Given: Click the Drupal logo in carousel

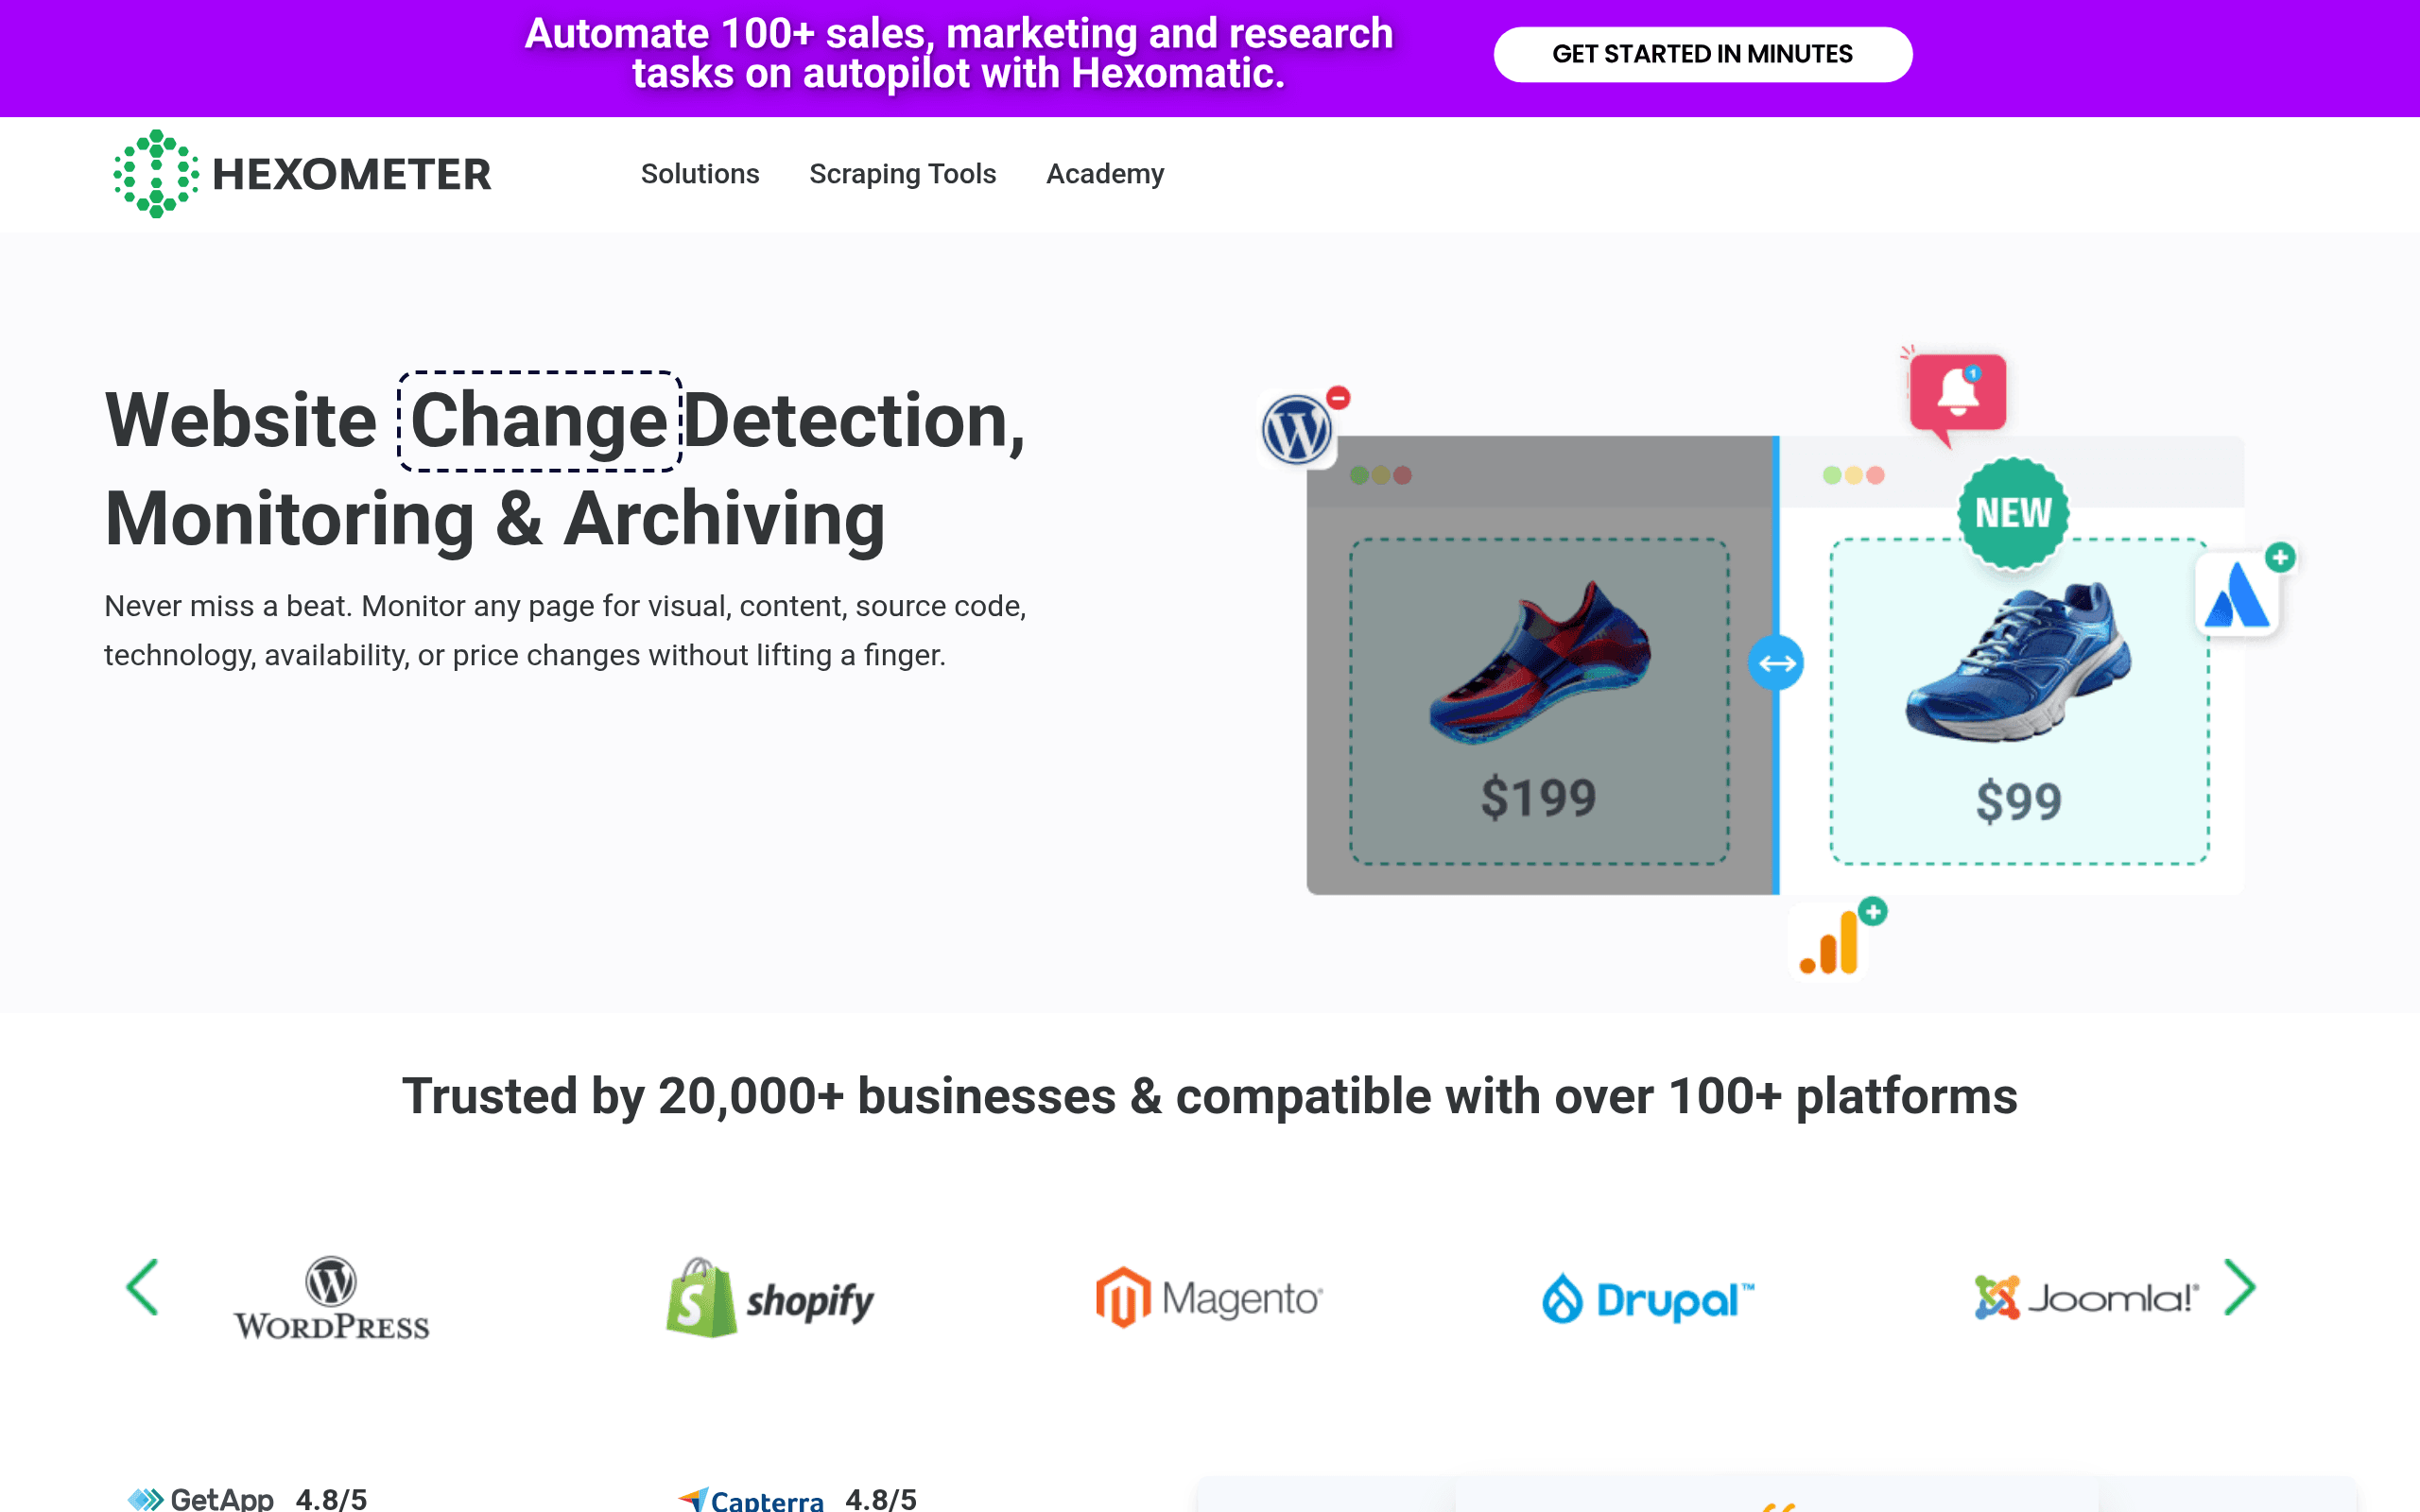Looking at the screenshot, I should pyautogui.click(x=1648, y=1299).
